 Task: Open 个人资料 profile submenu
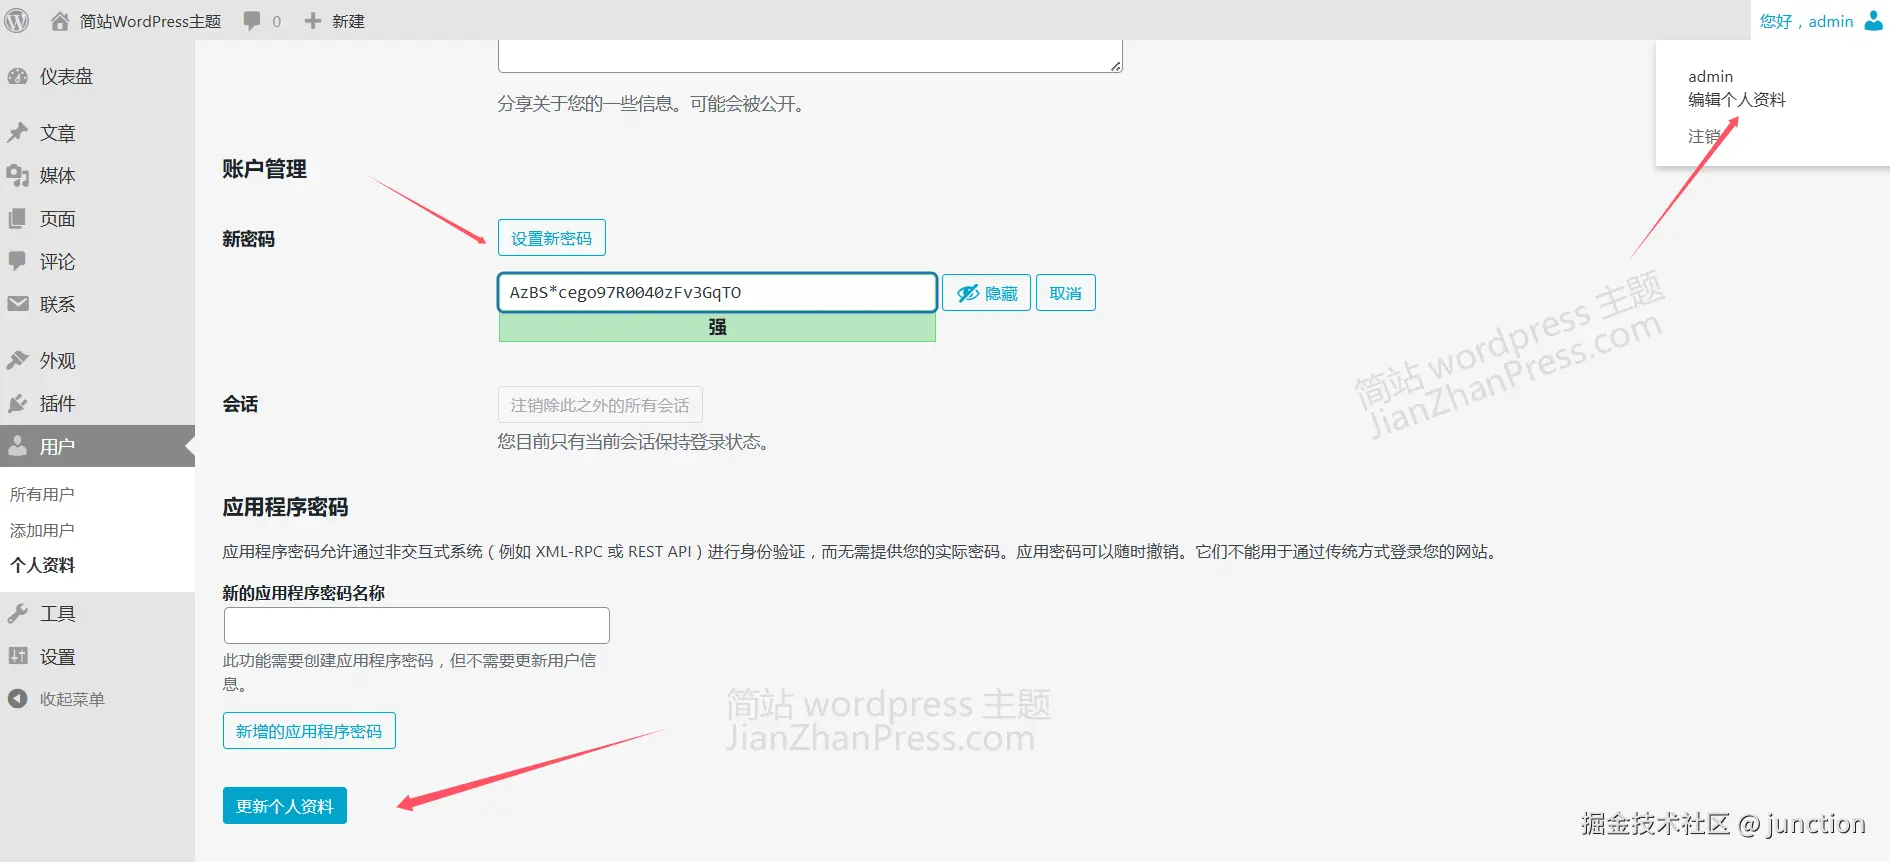(42, 565)
